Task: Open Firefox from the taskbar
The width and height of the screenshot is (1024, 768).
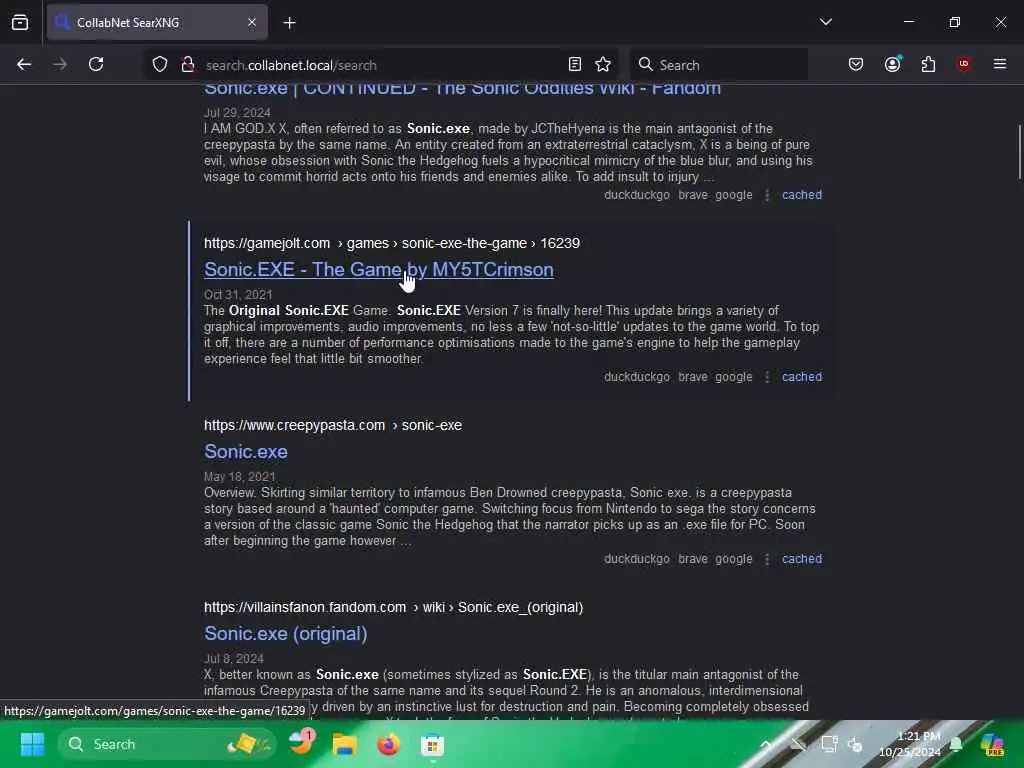Action: coord(389,744)
